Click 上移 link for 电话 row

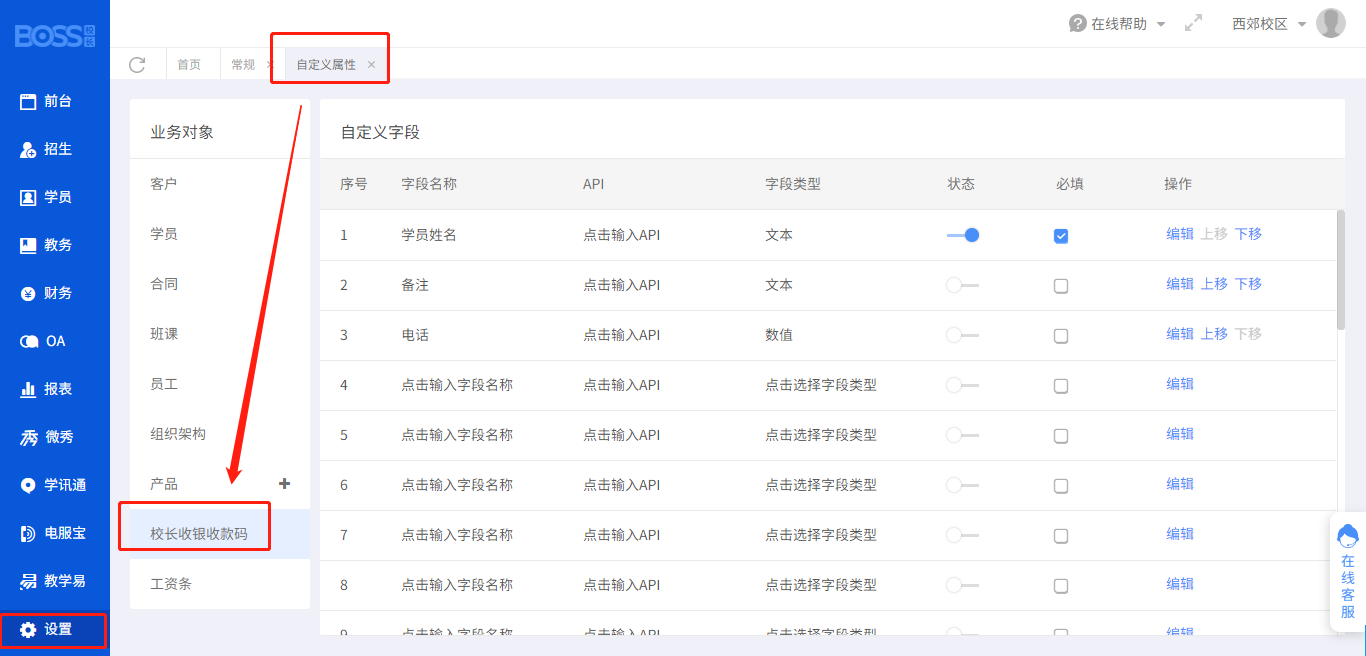click(x=1214, y=334)
